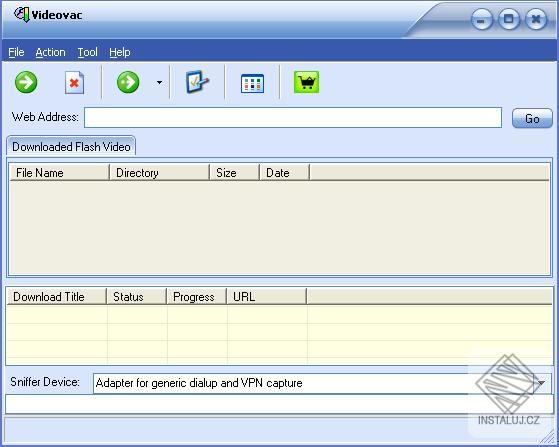Click the colored grid window icon
Viewport: 559px width, 447px height.
tap(252, 83)
